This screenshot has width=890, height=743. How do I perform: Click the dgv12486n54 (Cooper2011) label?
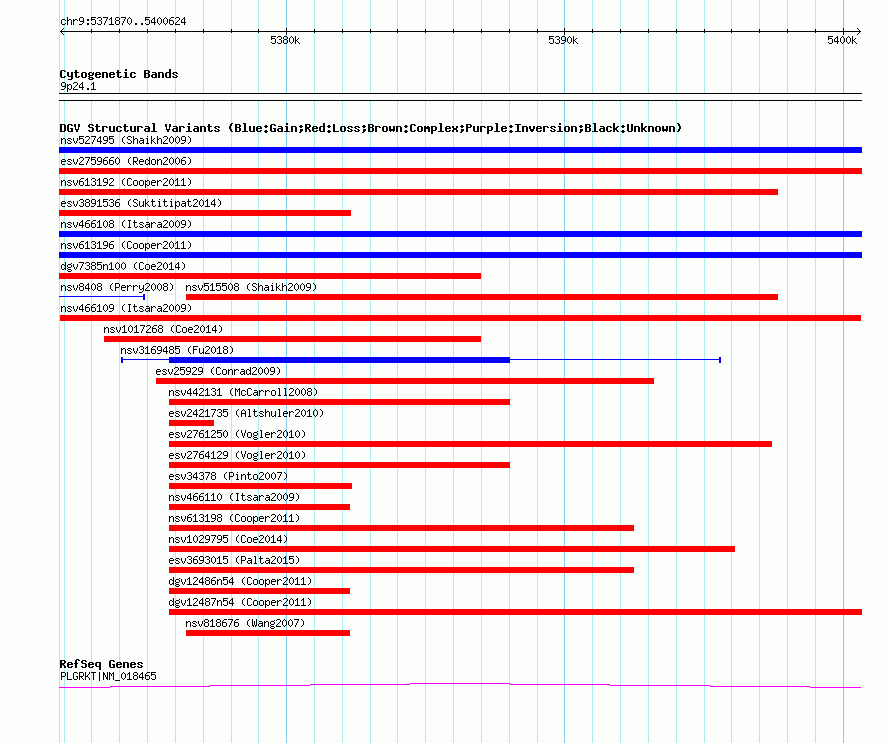[x=240, y=581]
